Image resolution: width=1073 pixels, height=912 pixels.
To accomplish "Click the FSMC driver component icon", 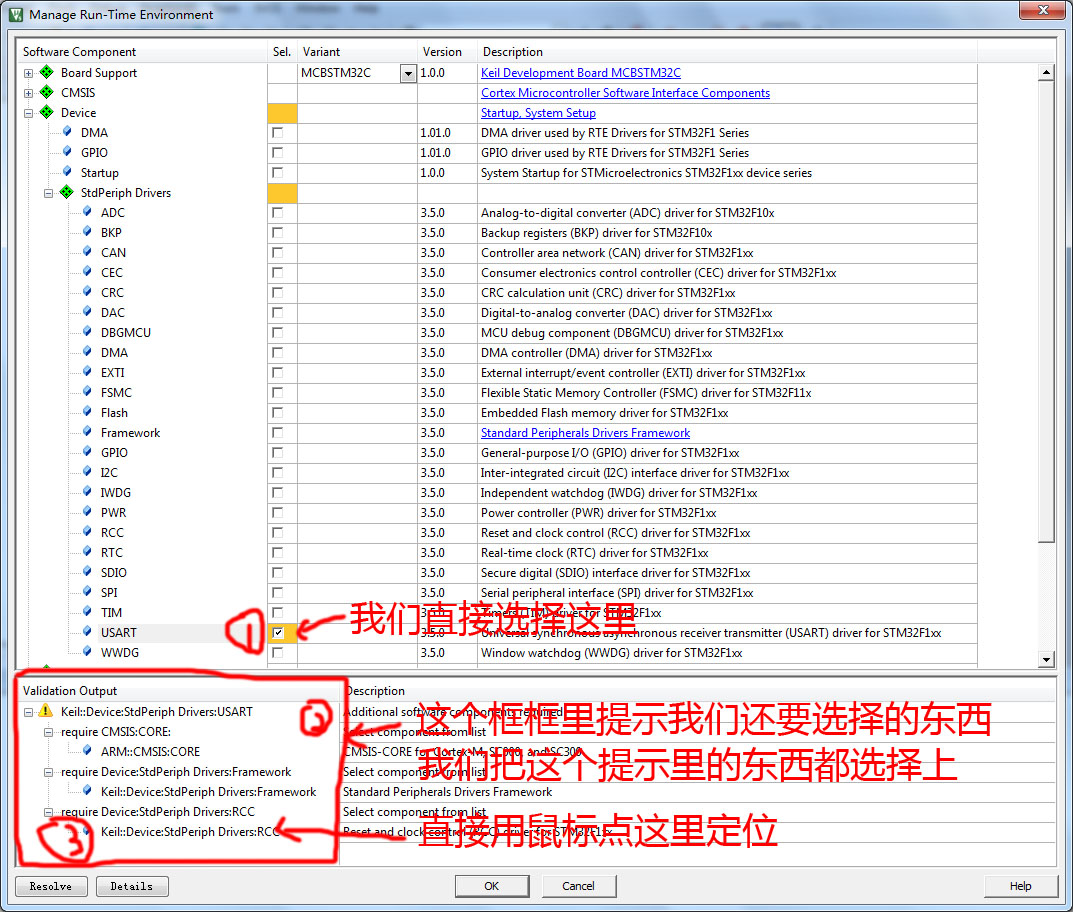I will coord(87,391).
